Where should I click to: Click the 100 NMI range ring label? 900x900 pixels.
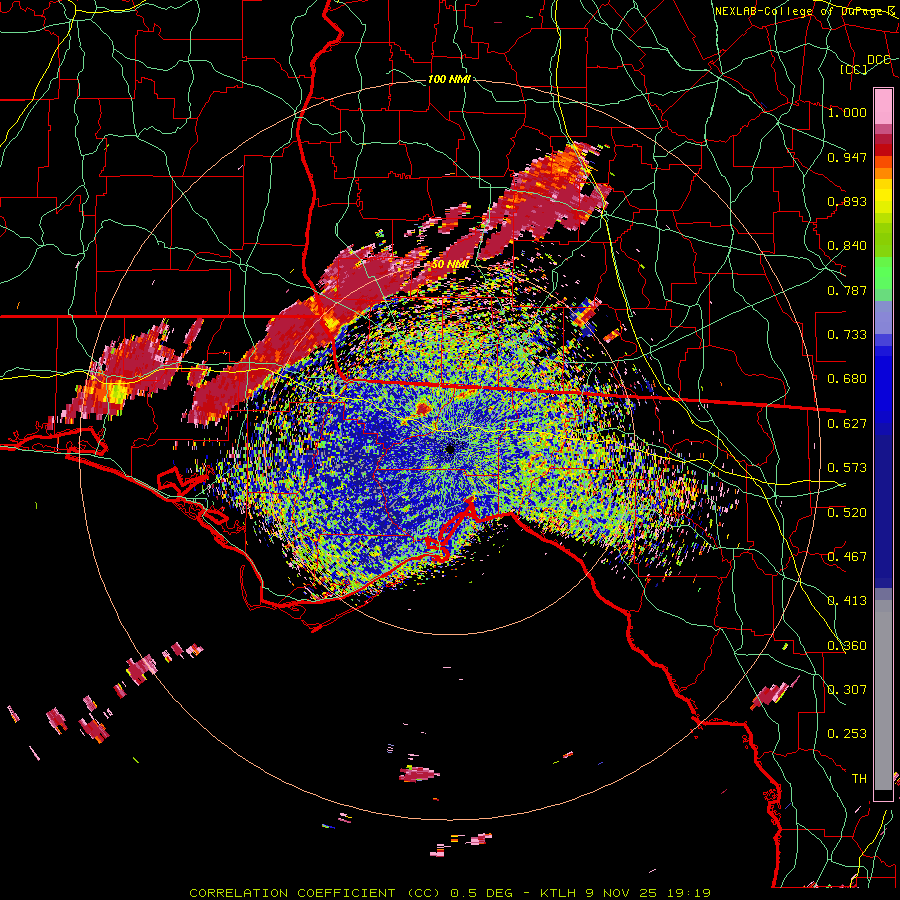449,79
